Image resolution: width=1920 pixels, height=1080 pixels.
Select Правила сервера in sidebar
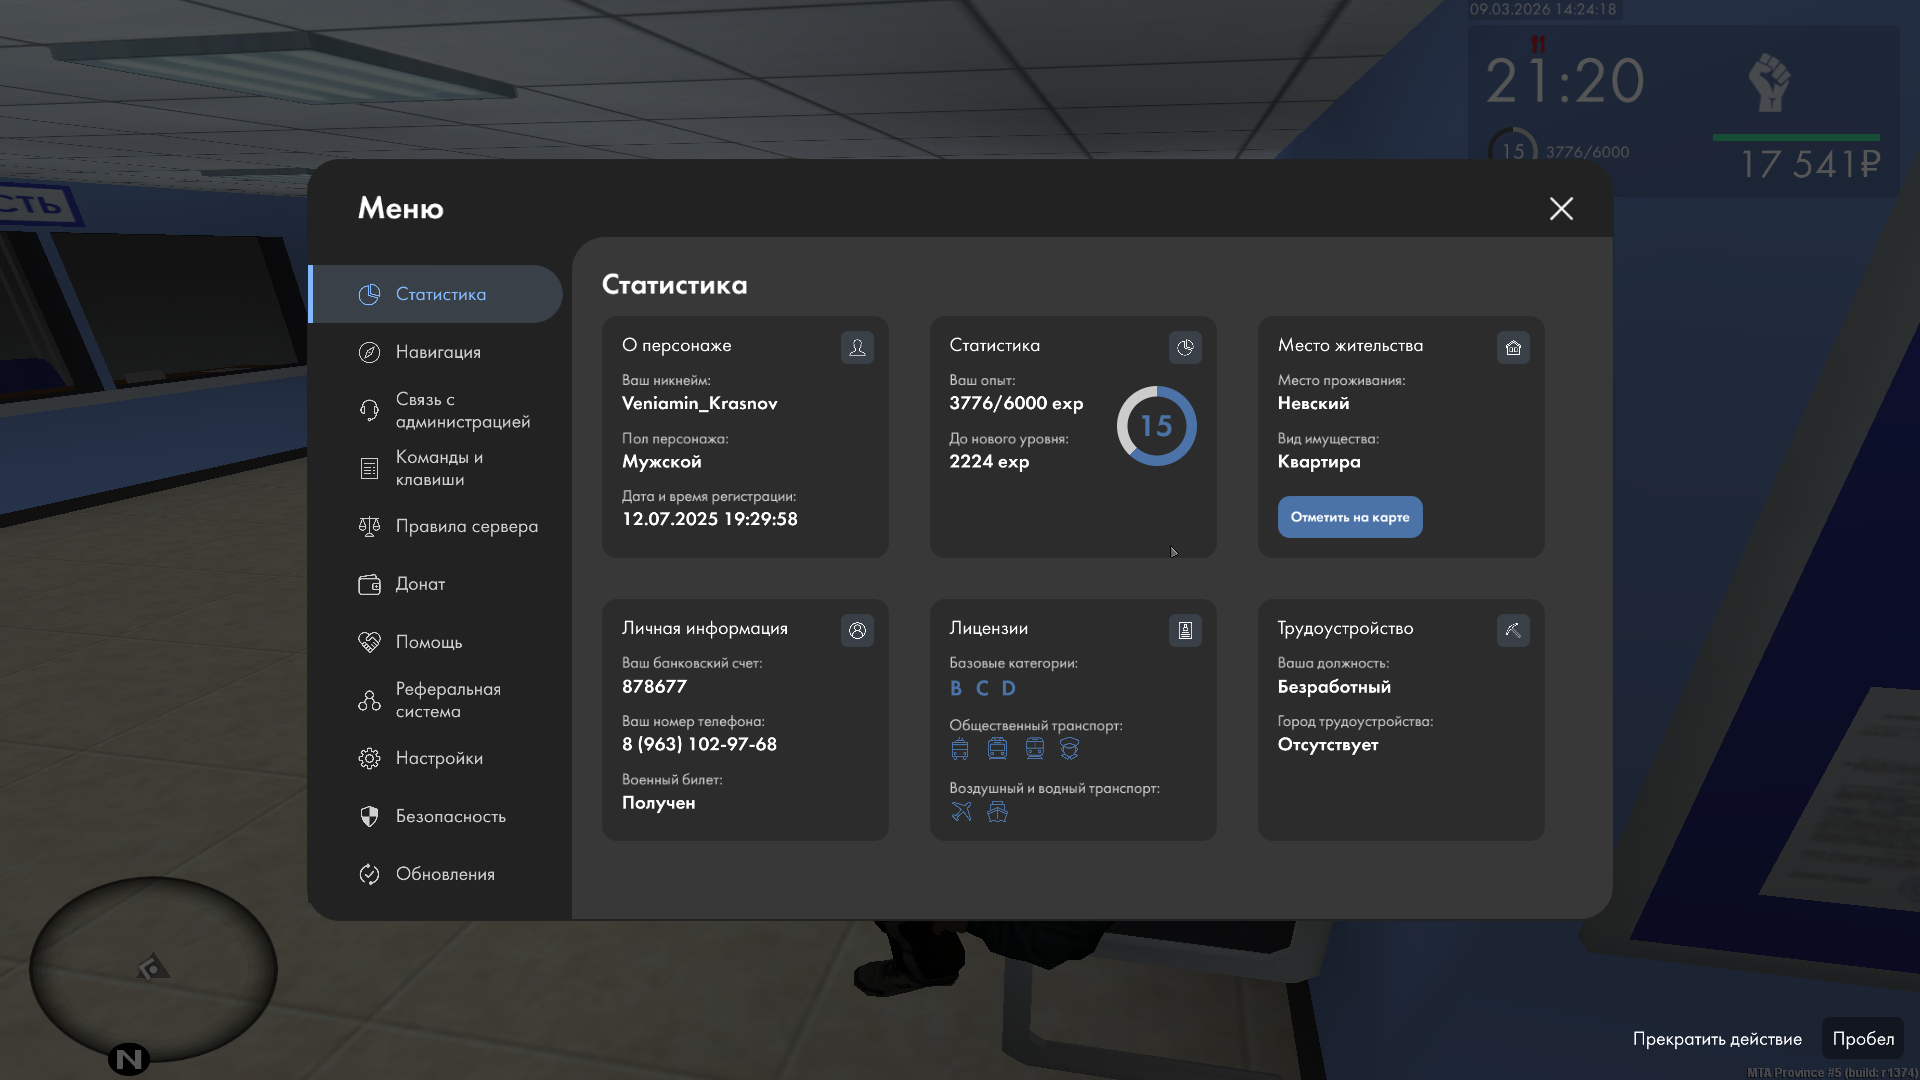(x=466, y=526)
